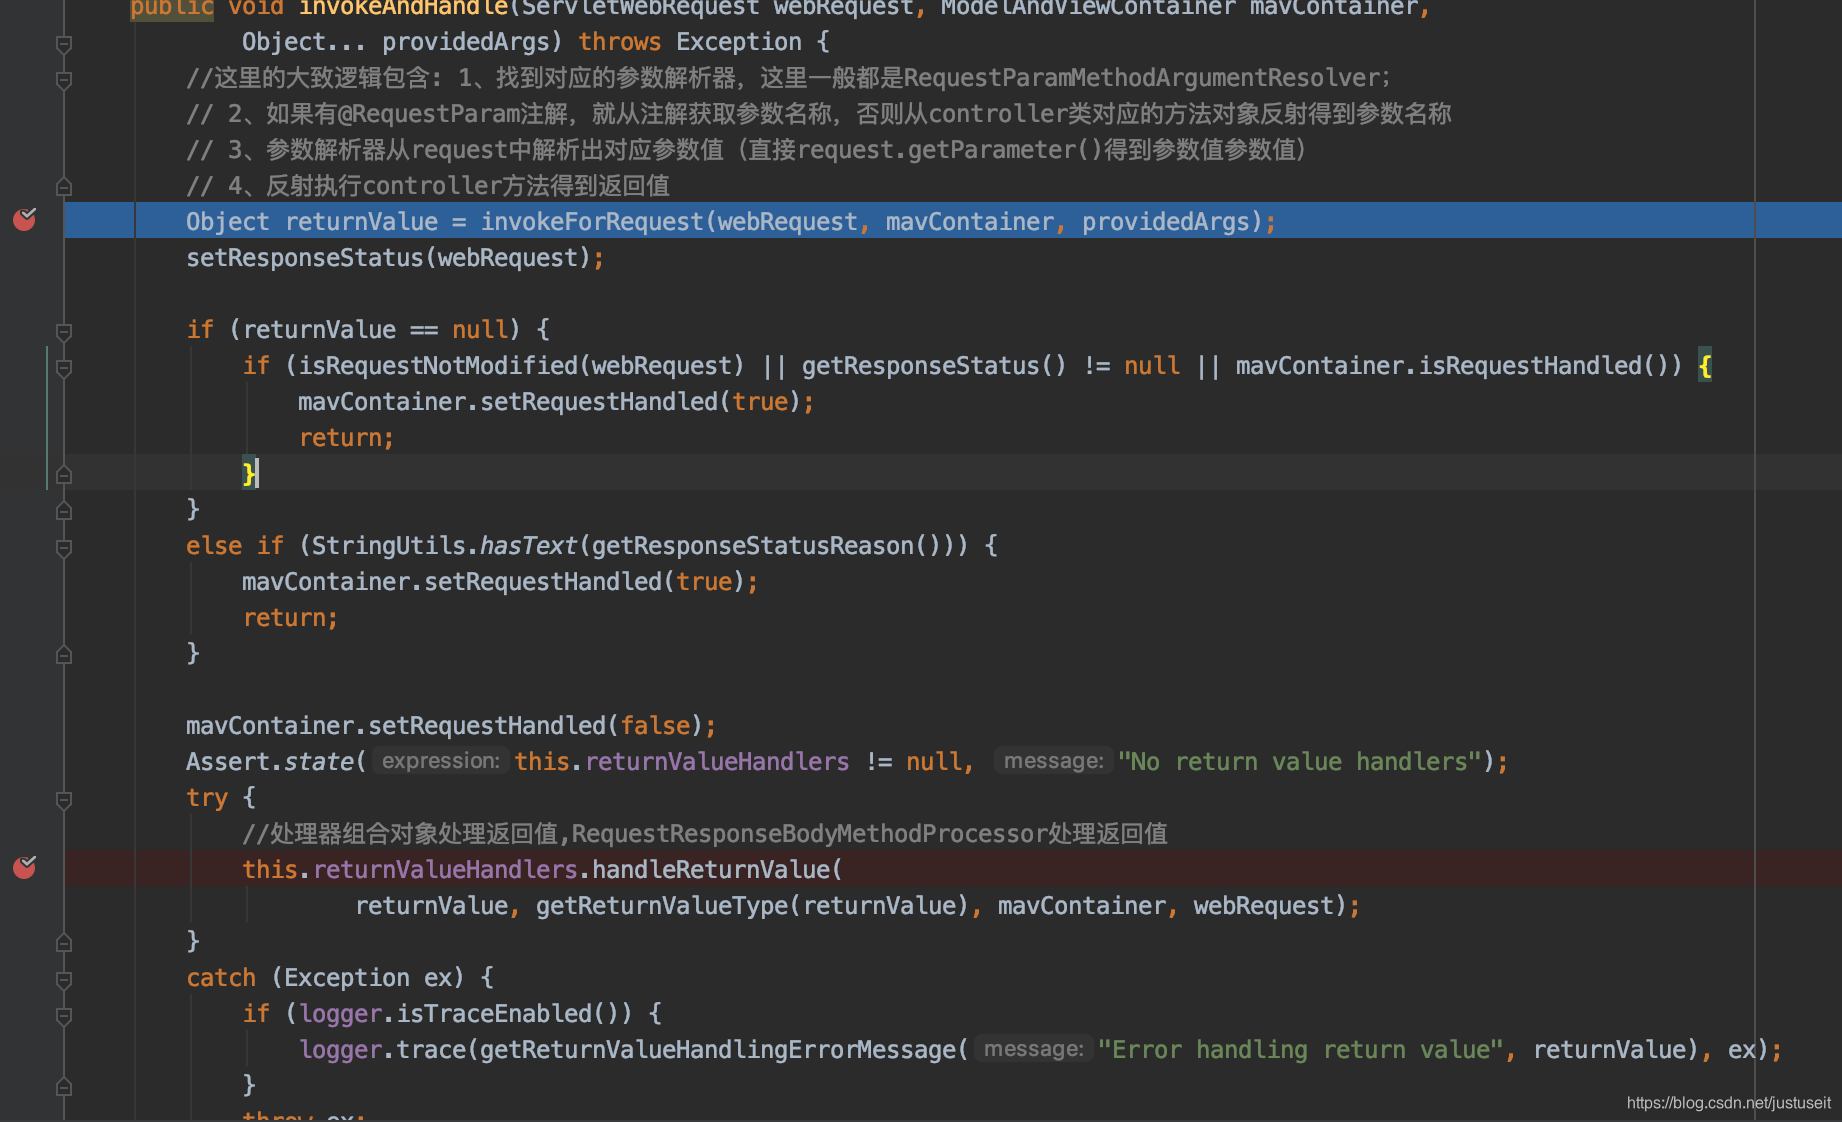Click StringUtils.hasText method name

coord(528,546)
